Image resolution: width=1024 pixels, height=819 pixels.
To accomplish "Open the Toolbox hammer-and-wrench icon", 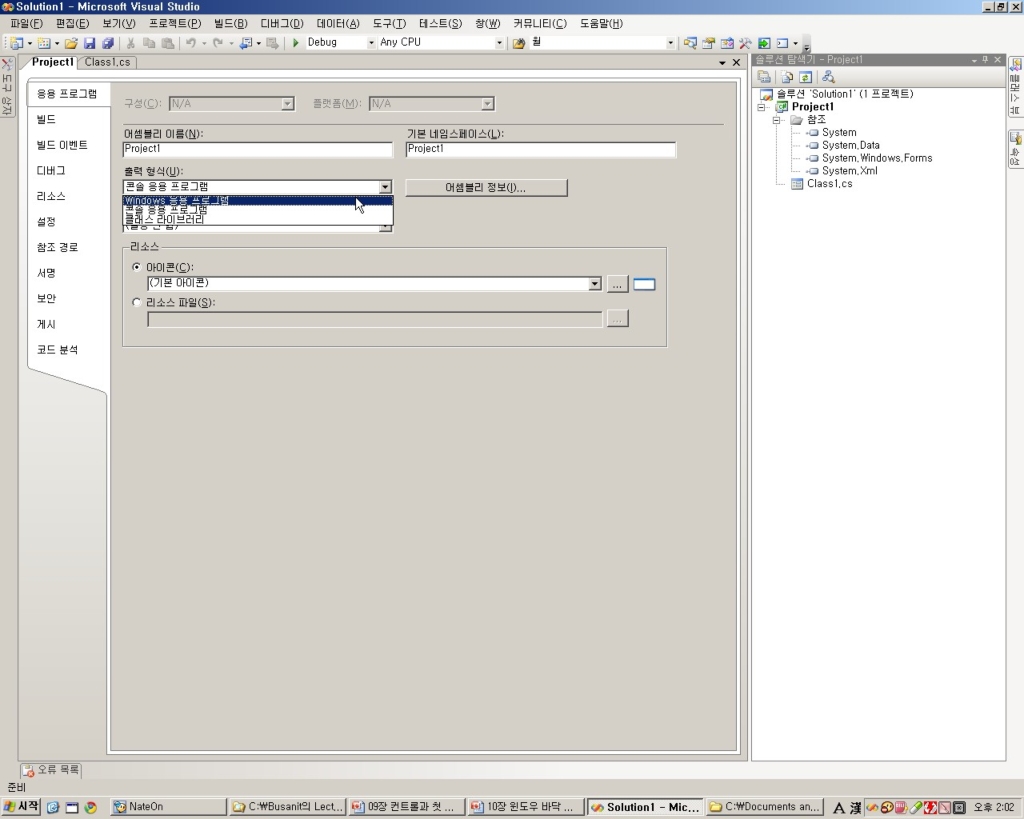I will tap(745, 43).
